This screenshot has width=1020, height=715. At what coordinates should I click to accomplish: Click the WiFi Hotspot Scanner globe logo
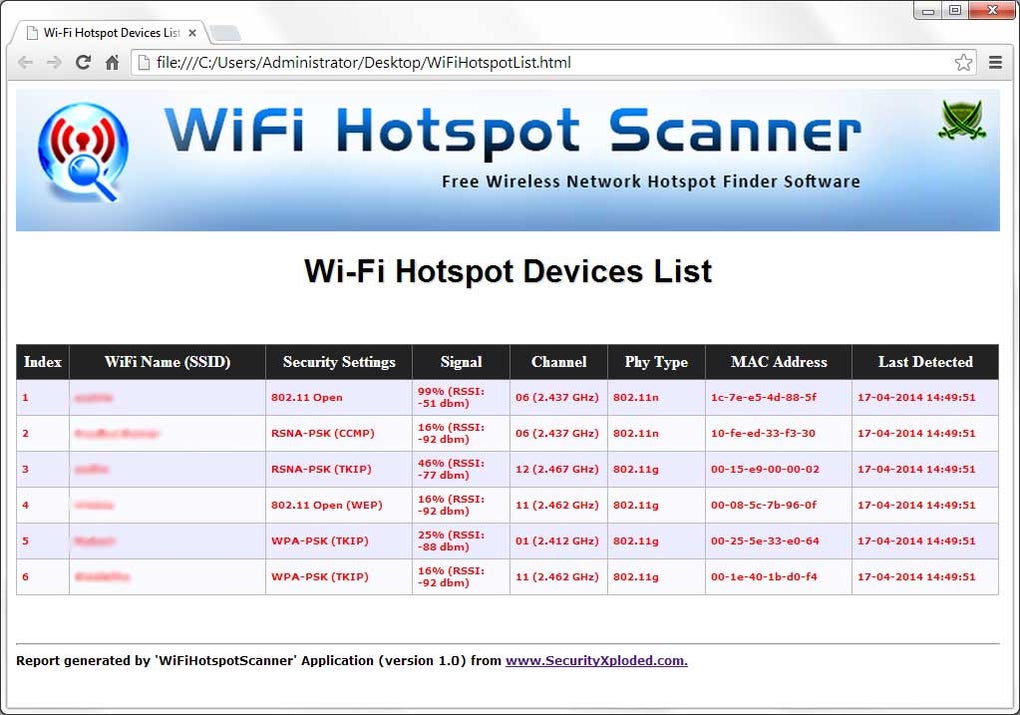[x=83, y=152]
